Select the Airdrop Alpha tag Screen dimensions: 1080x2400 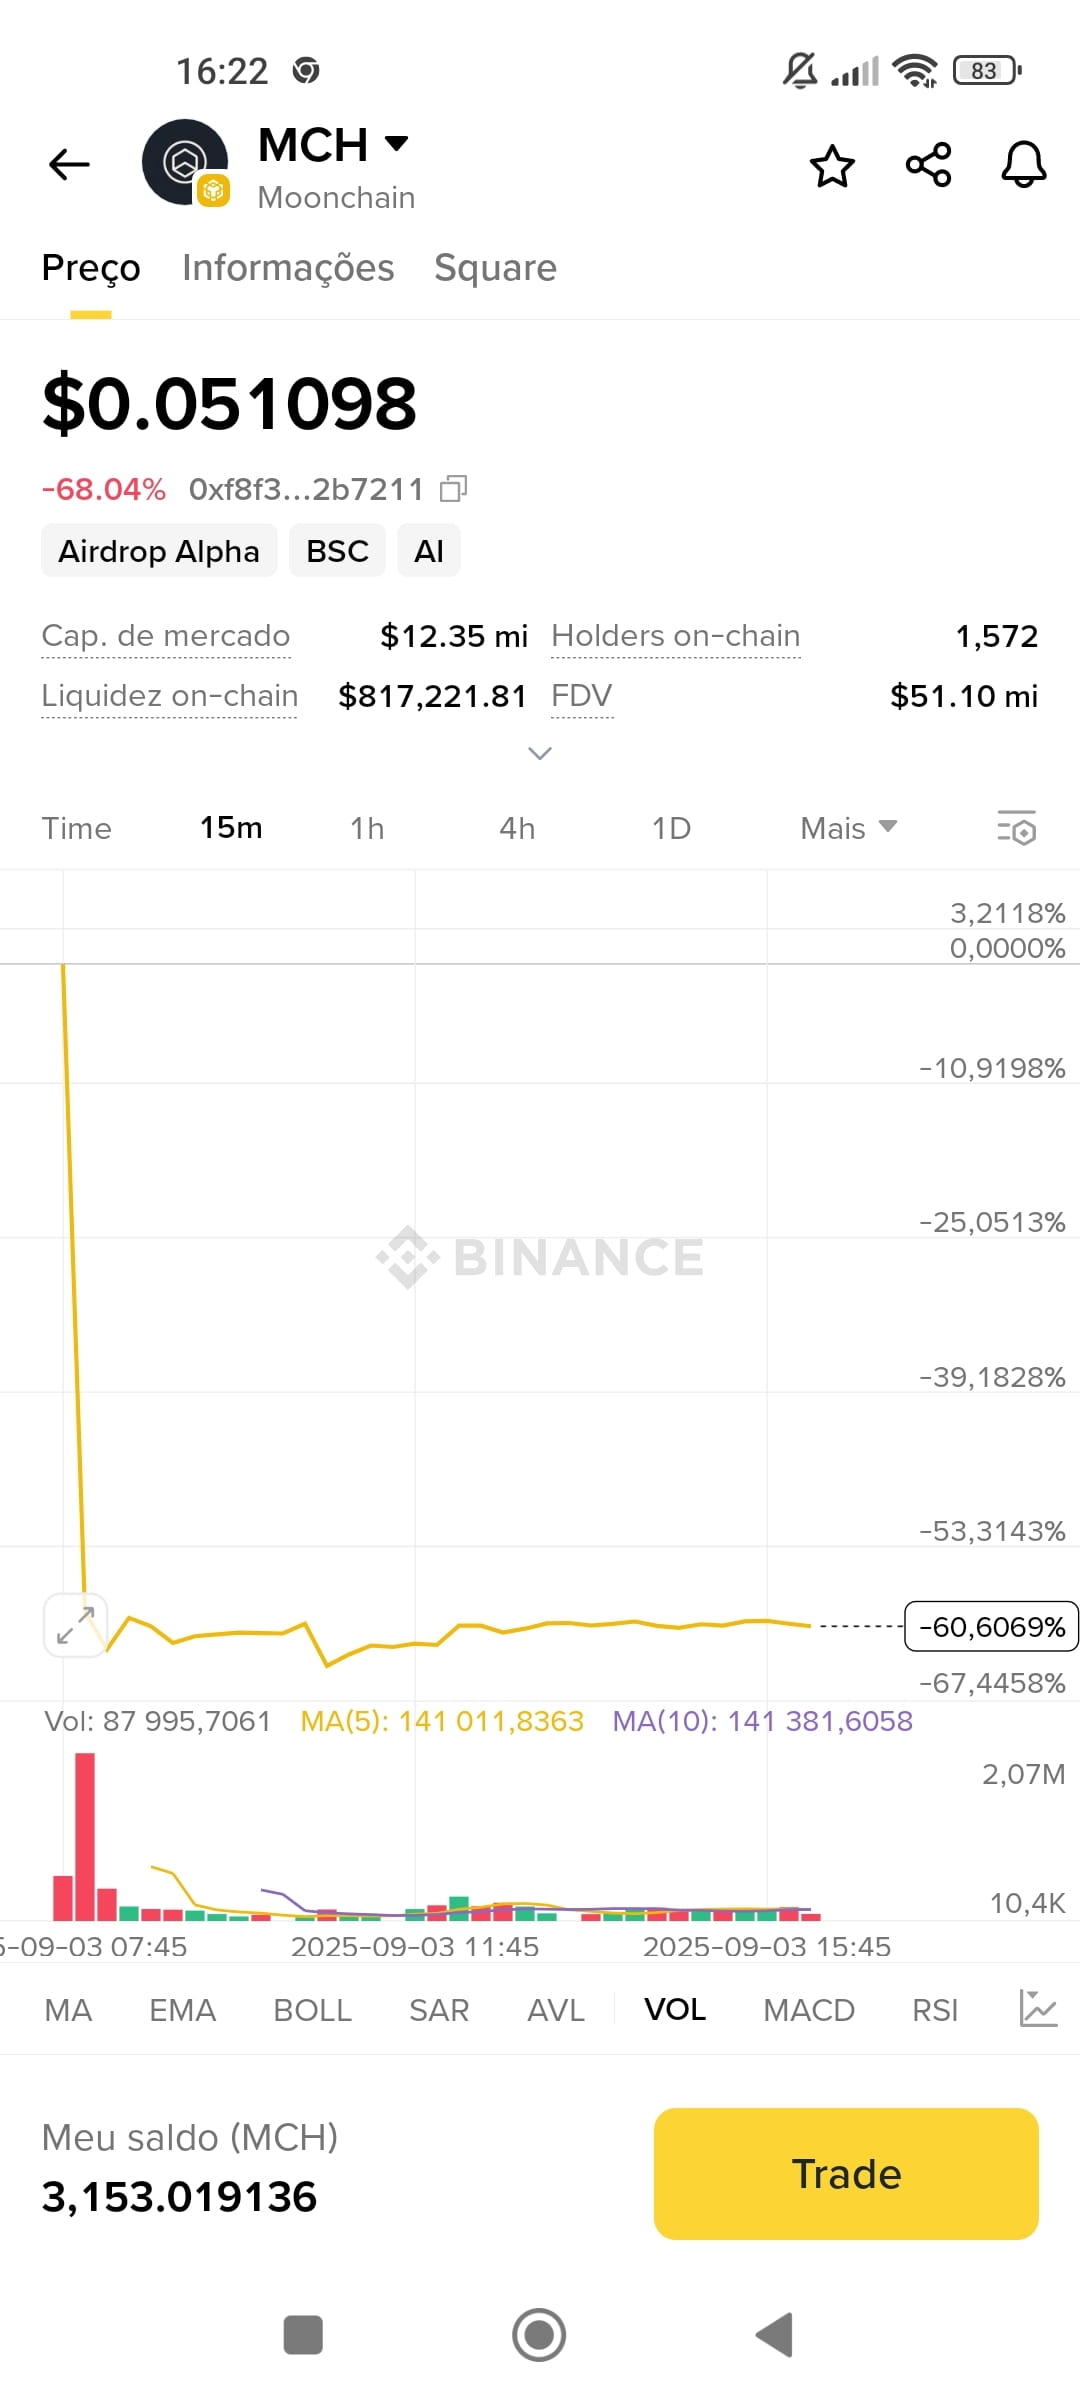tap(159, 551)
